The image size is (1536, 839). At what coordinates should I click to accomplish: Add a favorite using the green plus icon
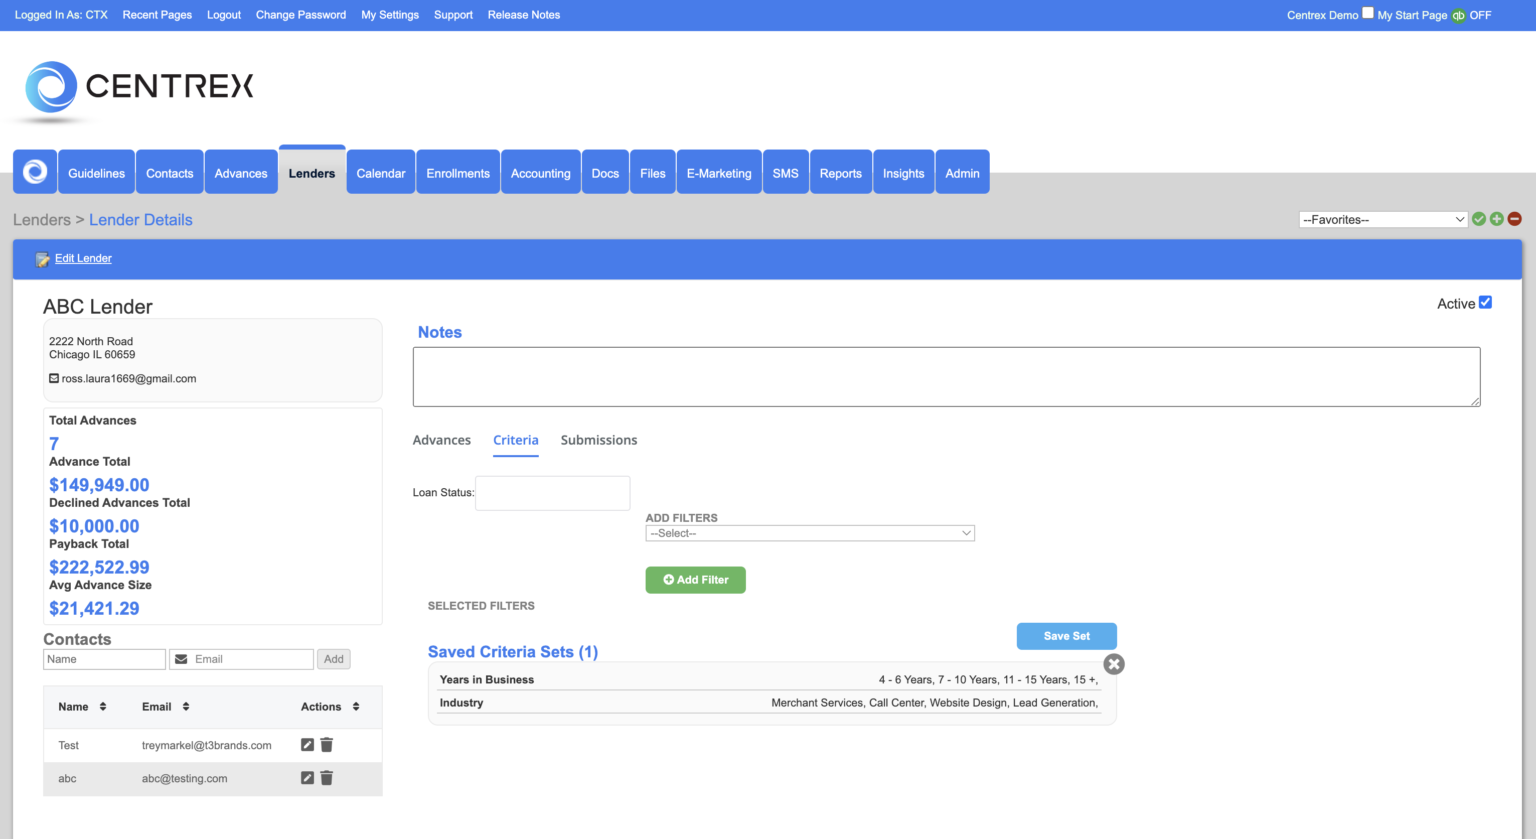coord(1497,218)
